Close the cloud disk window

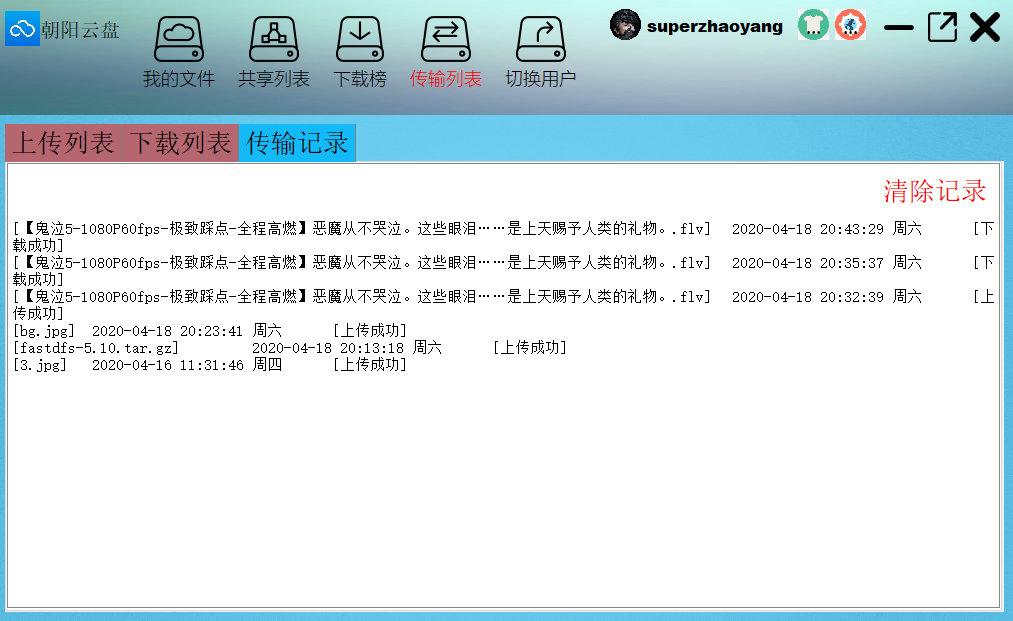985,27
